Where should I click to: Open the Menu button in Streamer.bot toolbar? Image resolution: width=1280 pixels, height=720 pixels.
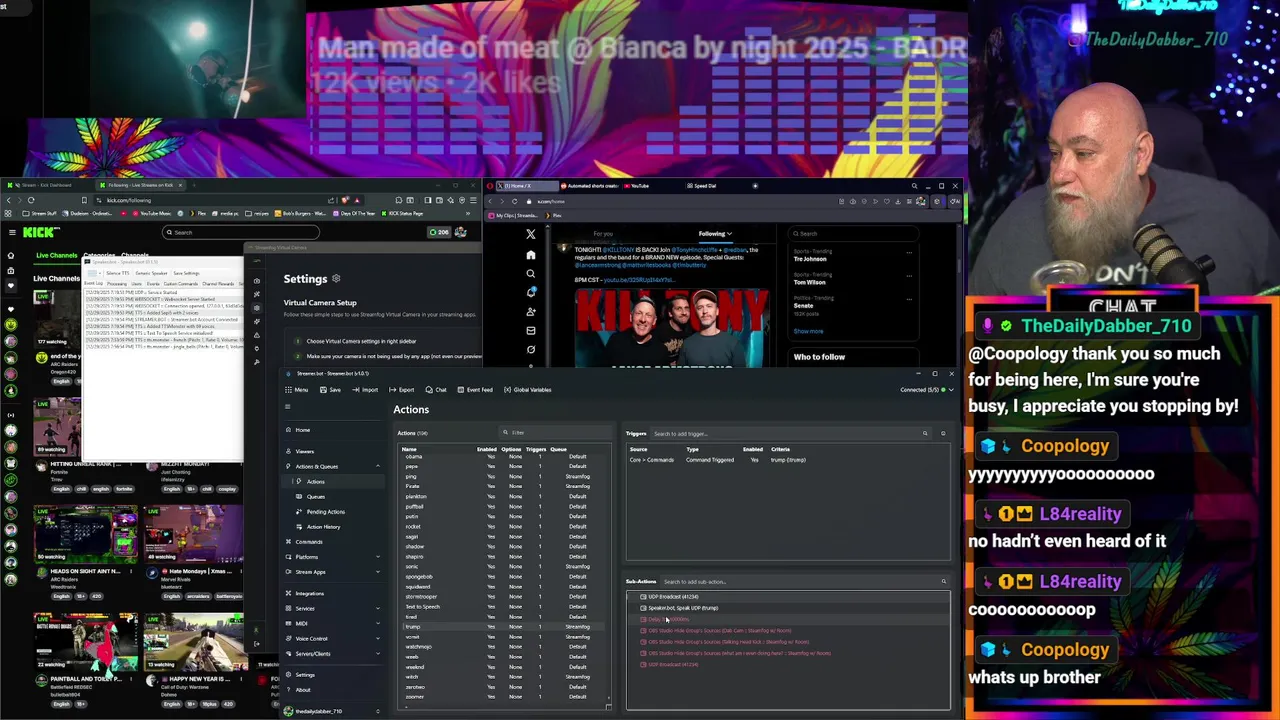coord(298,389)
